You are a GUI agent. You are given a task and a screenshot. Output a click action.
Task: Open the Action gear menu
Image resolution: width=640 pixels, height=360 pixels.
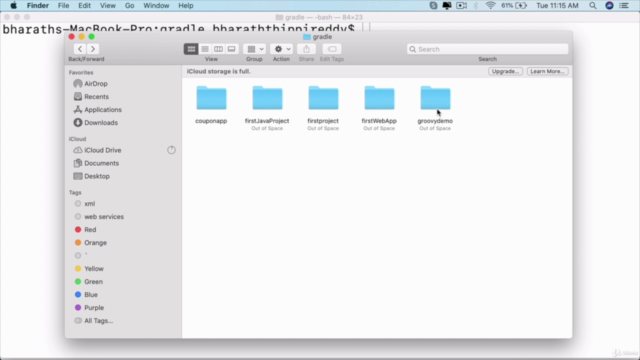(x=282, y=49)
